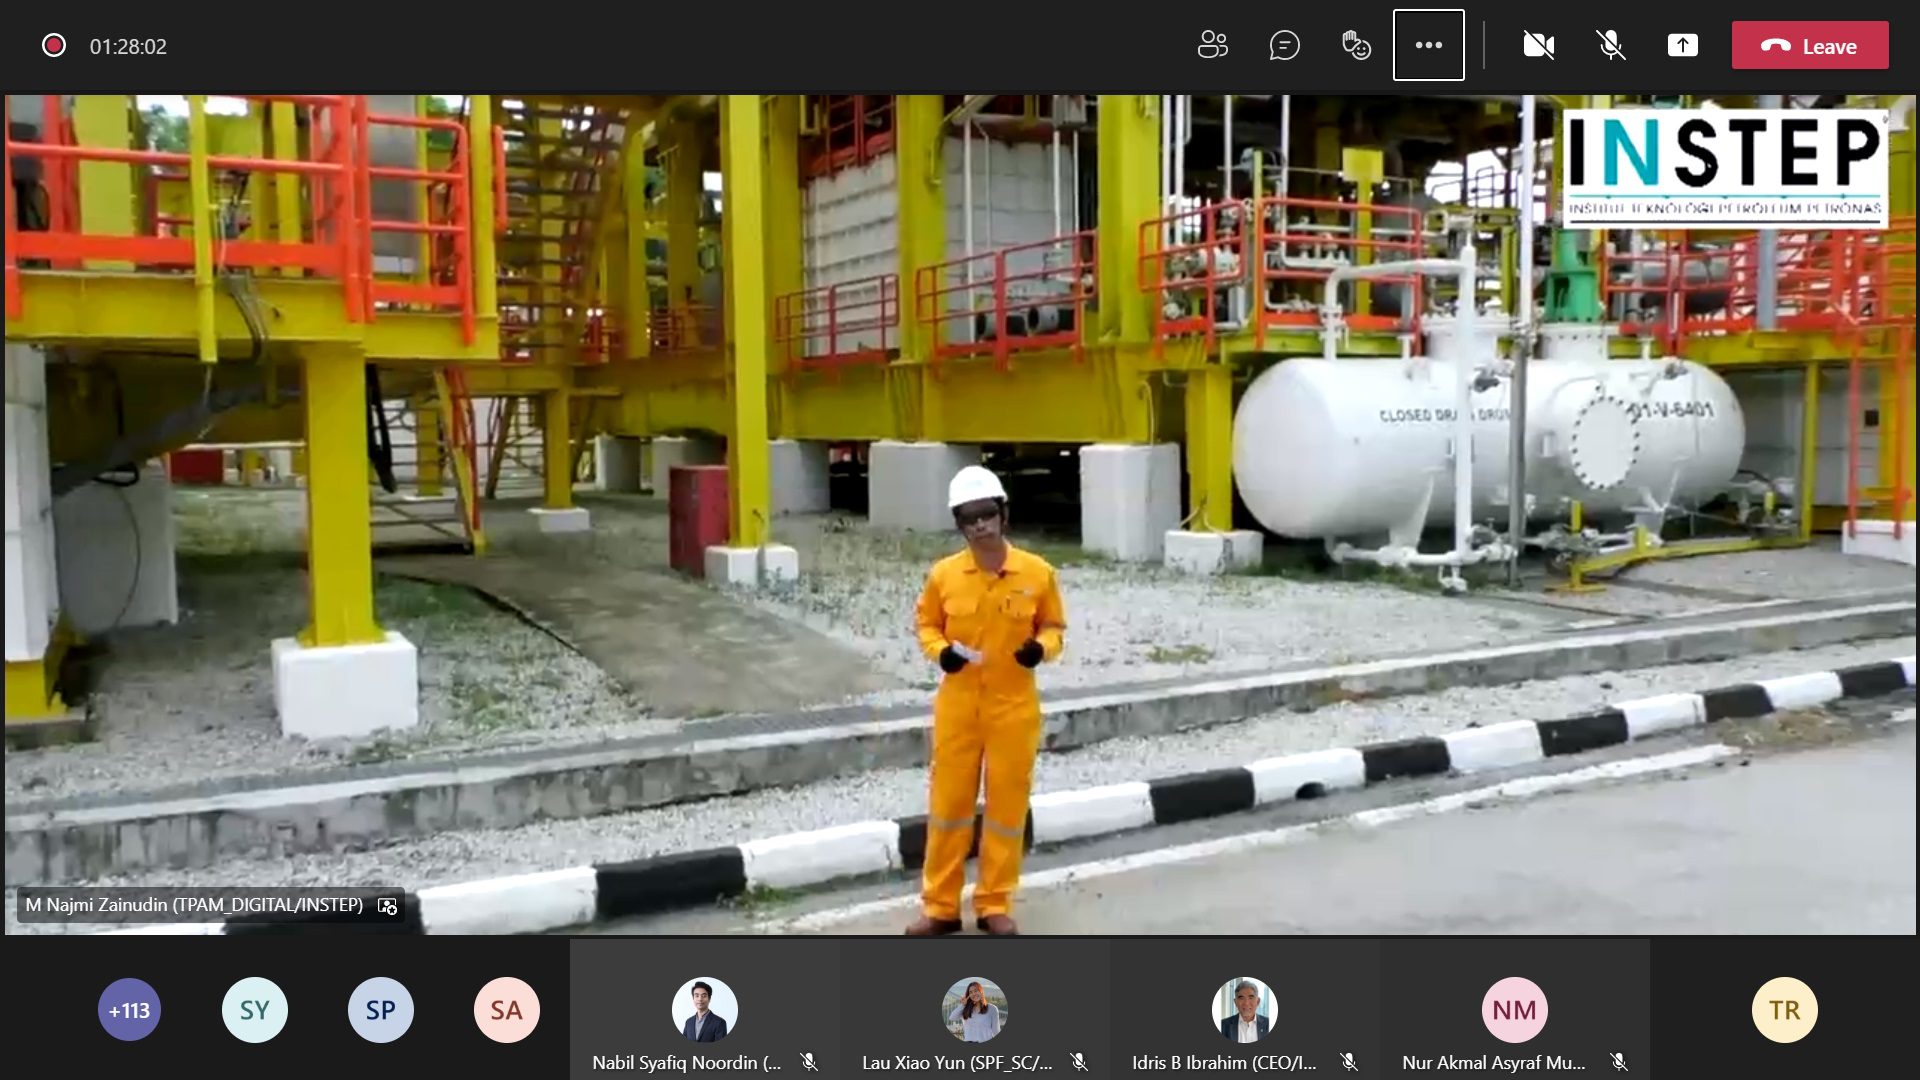
Task: Turn on your camera
Action: [x=1538, y=45]
